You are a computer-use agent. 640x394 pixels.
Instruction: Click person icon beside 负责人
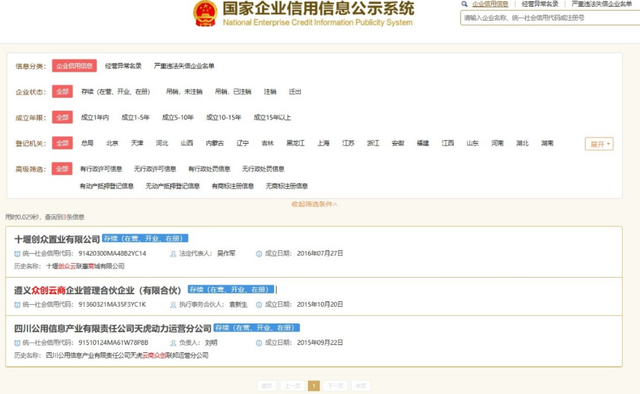173,343
